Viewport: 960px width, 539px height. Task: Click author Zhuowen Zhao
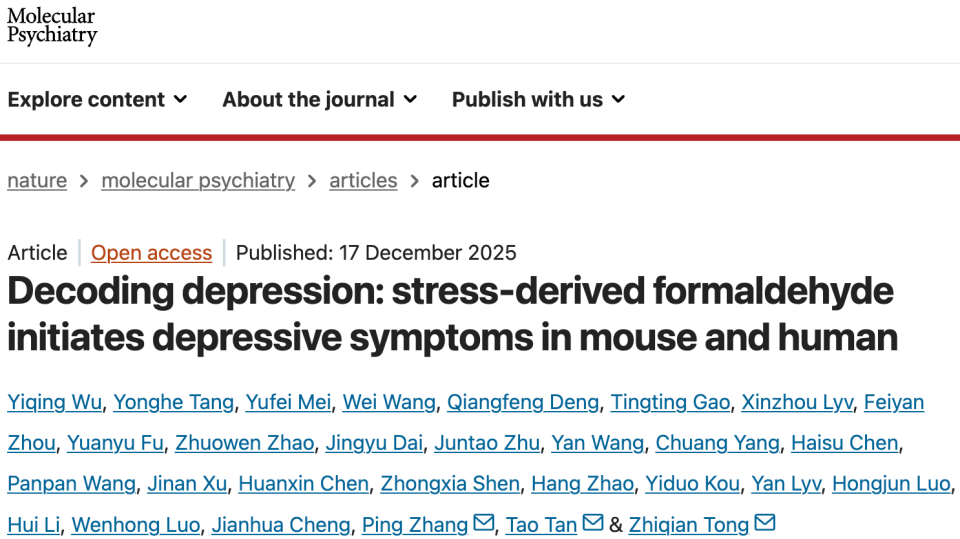[244, 443]
